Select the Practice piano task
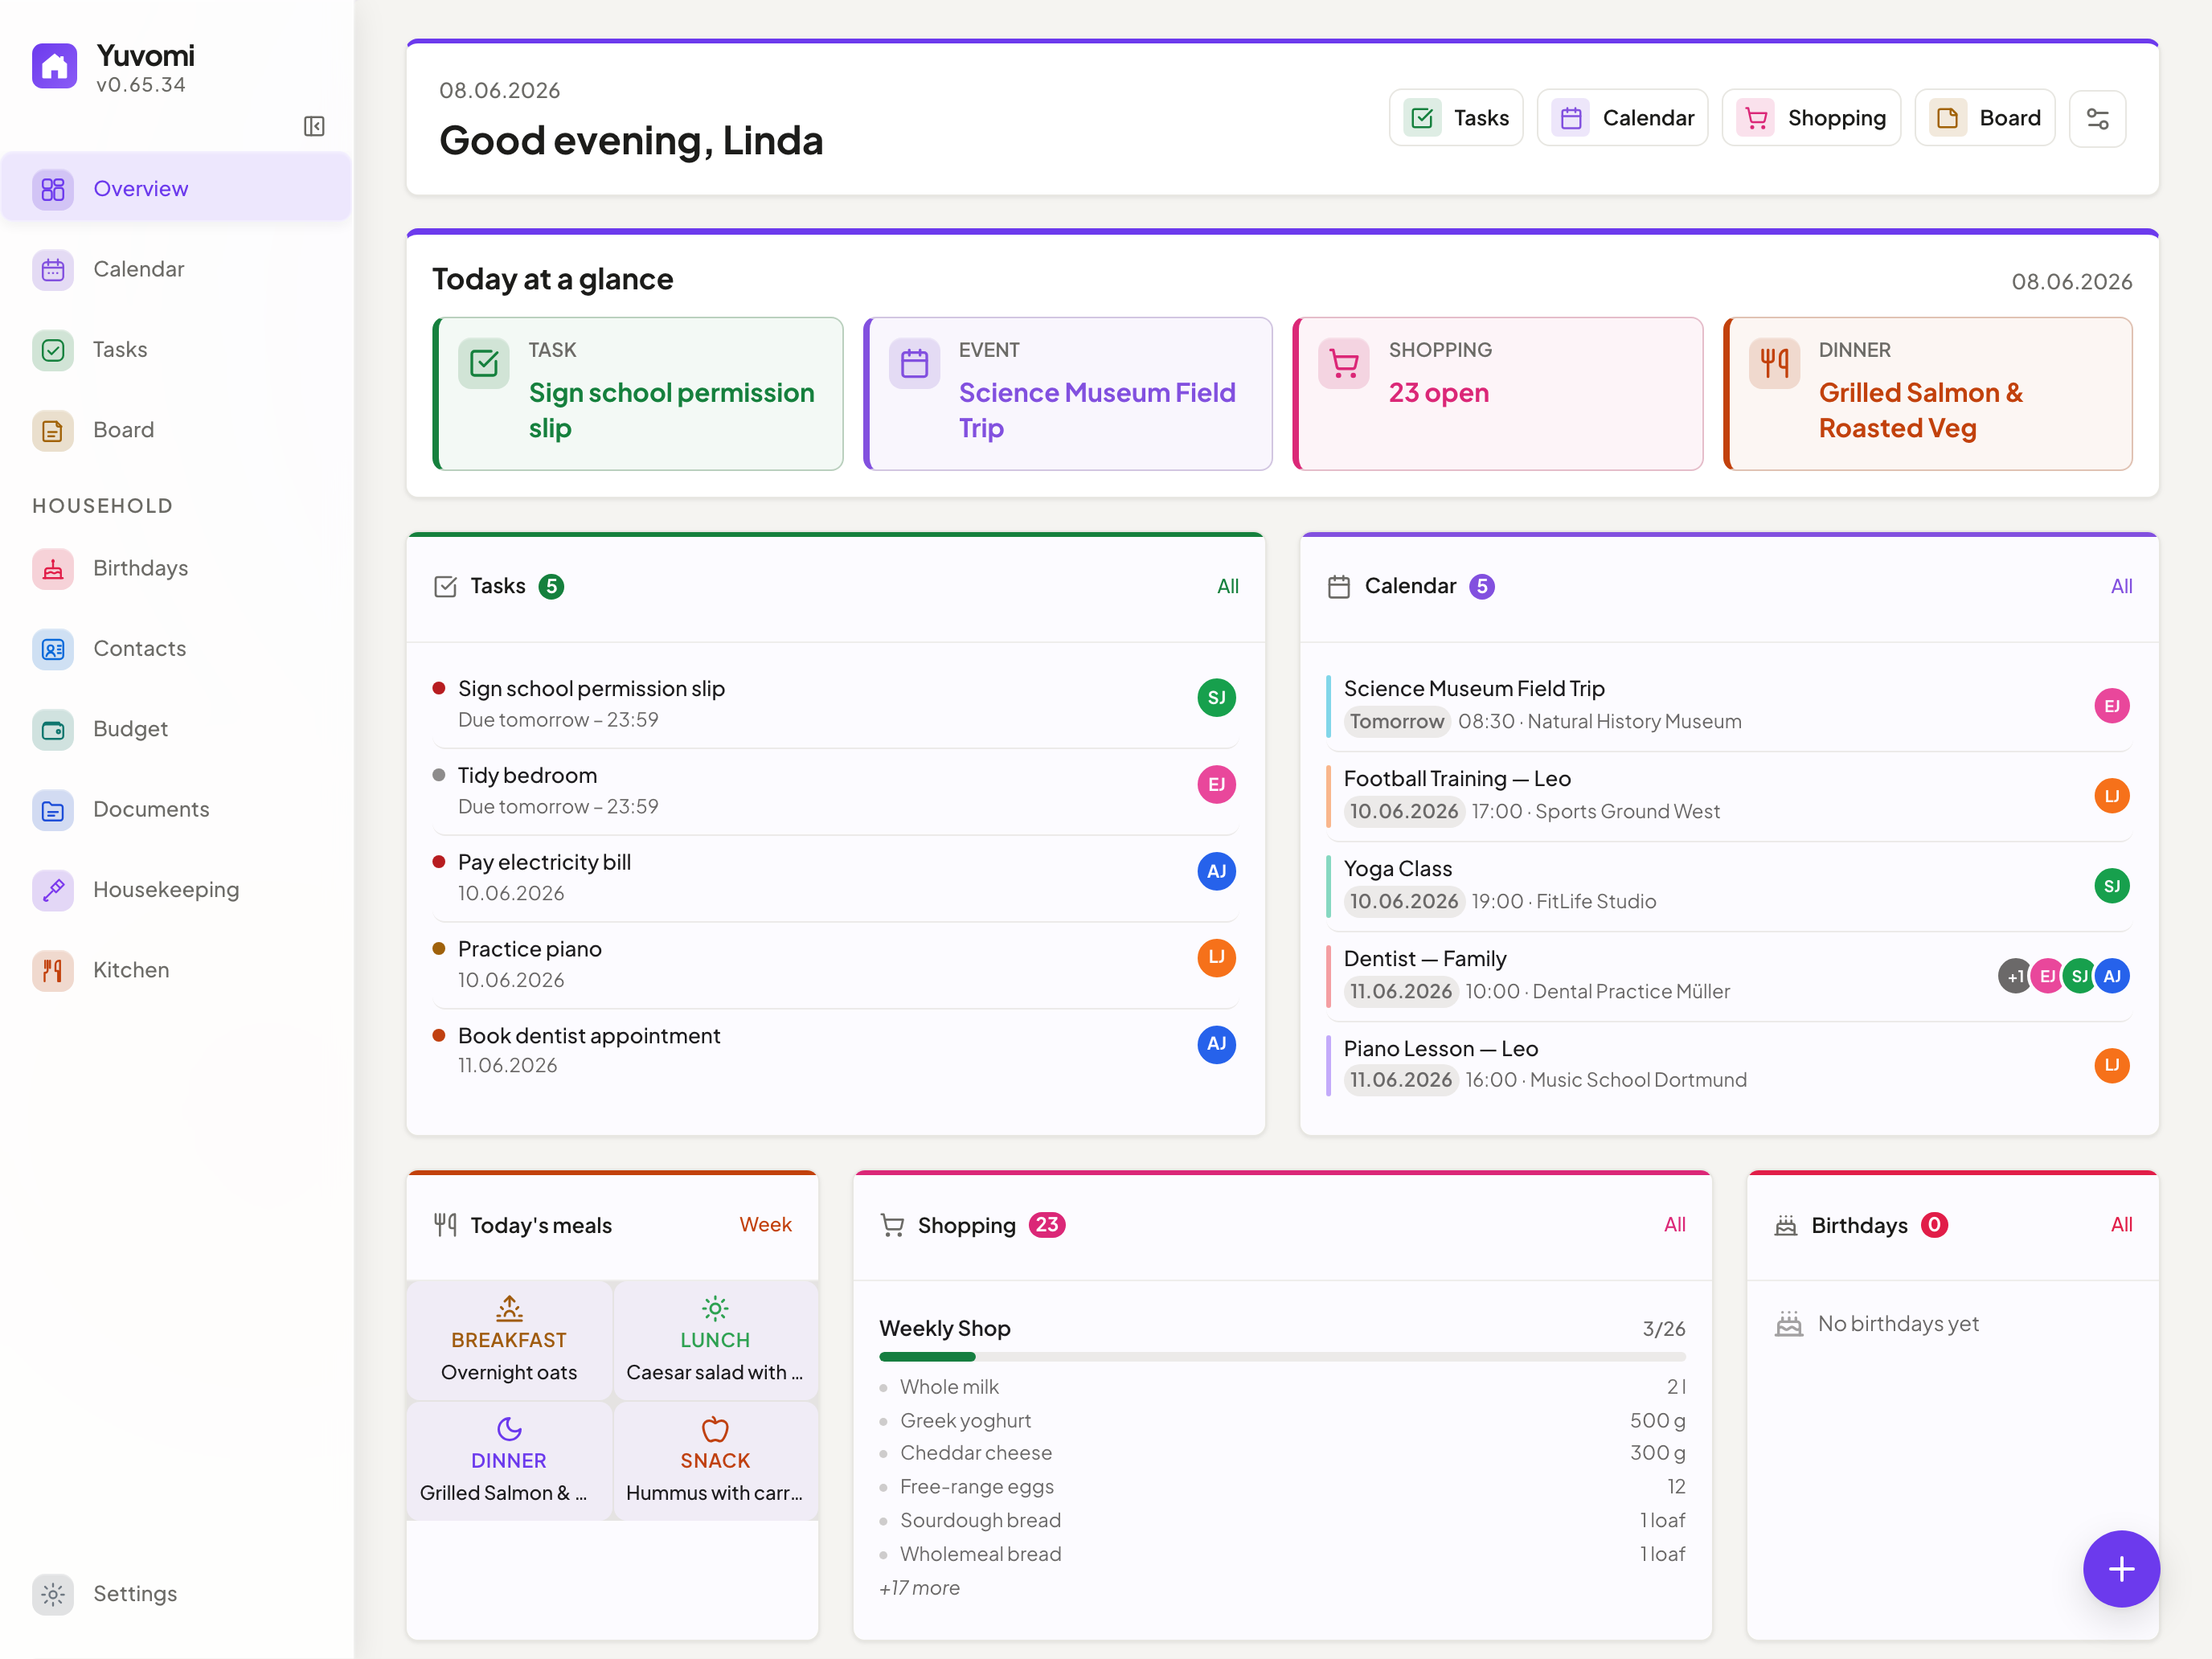The width and height of the screenshot is (2212, 1659). coord(835,965)
